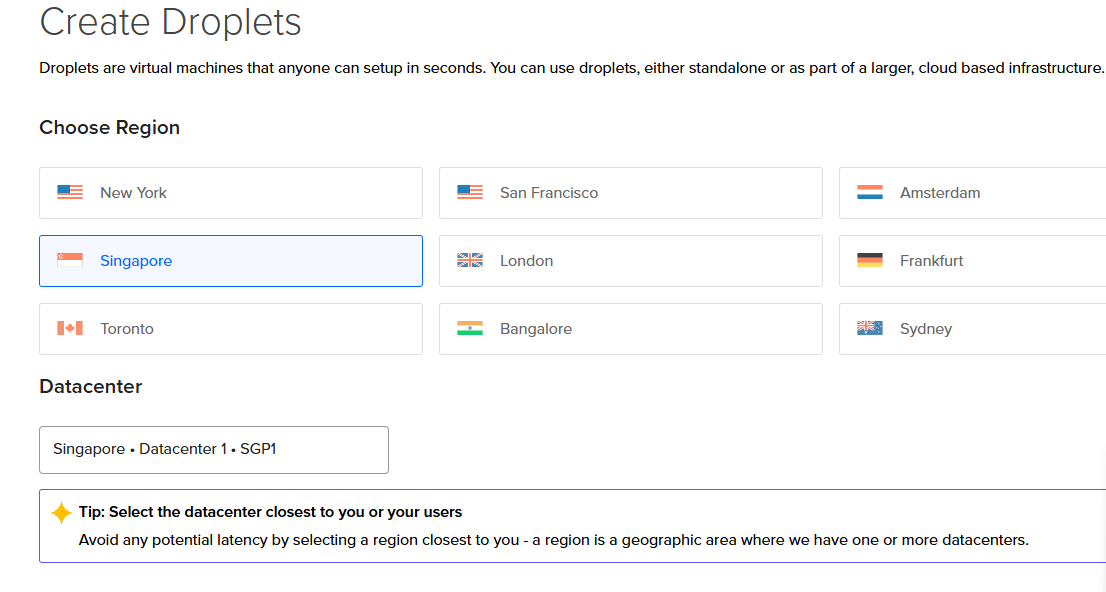The image size is (1106, 592).
Task: Choose the Sydney region option
Action: pyautogui.click(x=970, y=329)
